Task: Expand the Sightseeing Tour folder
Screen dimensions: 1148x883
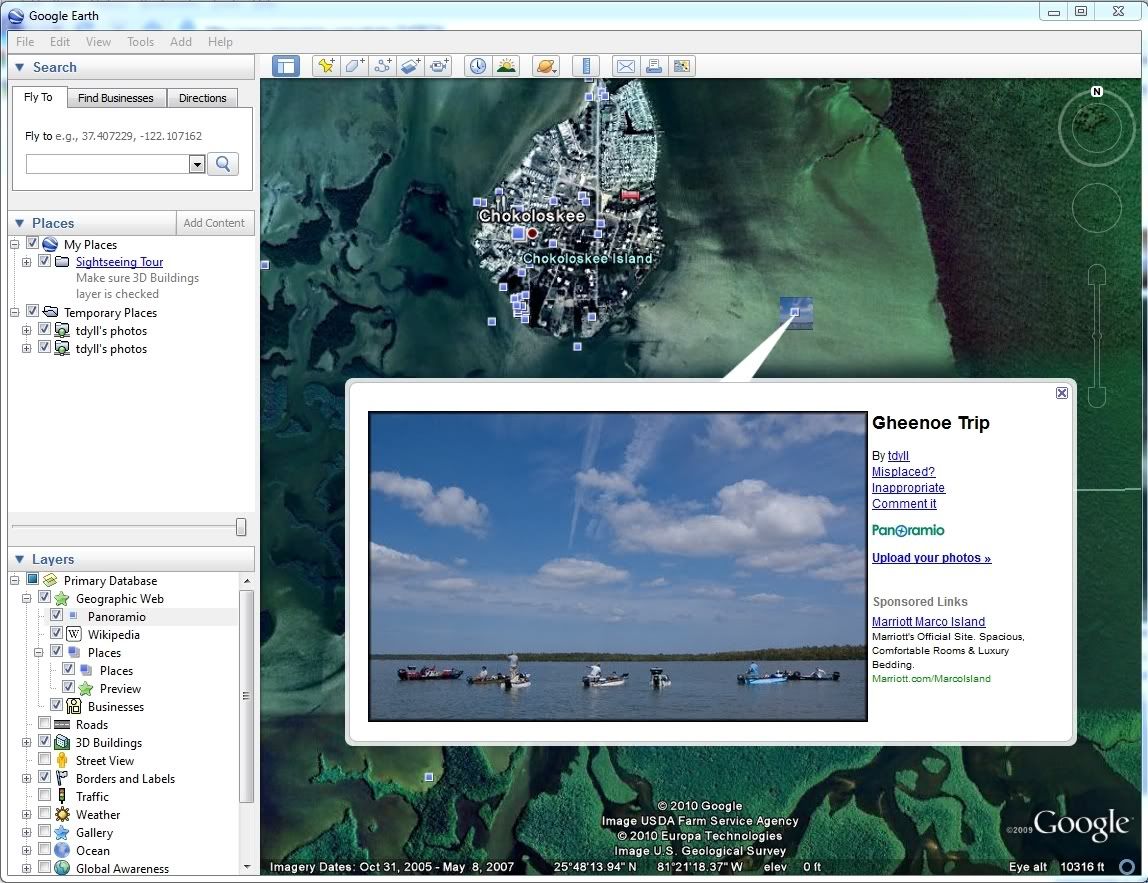Action: coord(26,262)
